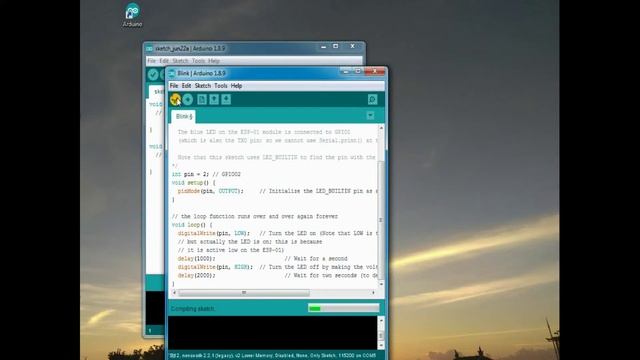
Task: Open sketch using up-arrow toolbar icon
Action: coord(214,99)
